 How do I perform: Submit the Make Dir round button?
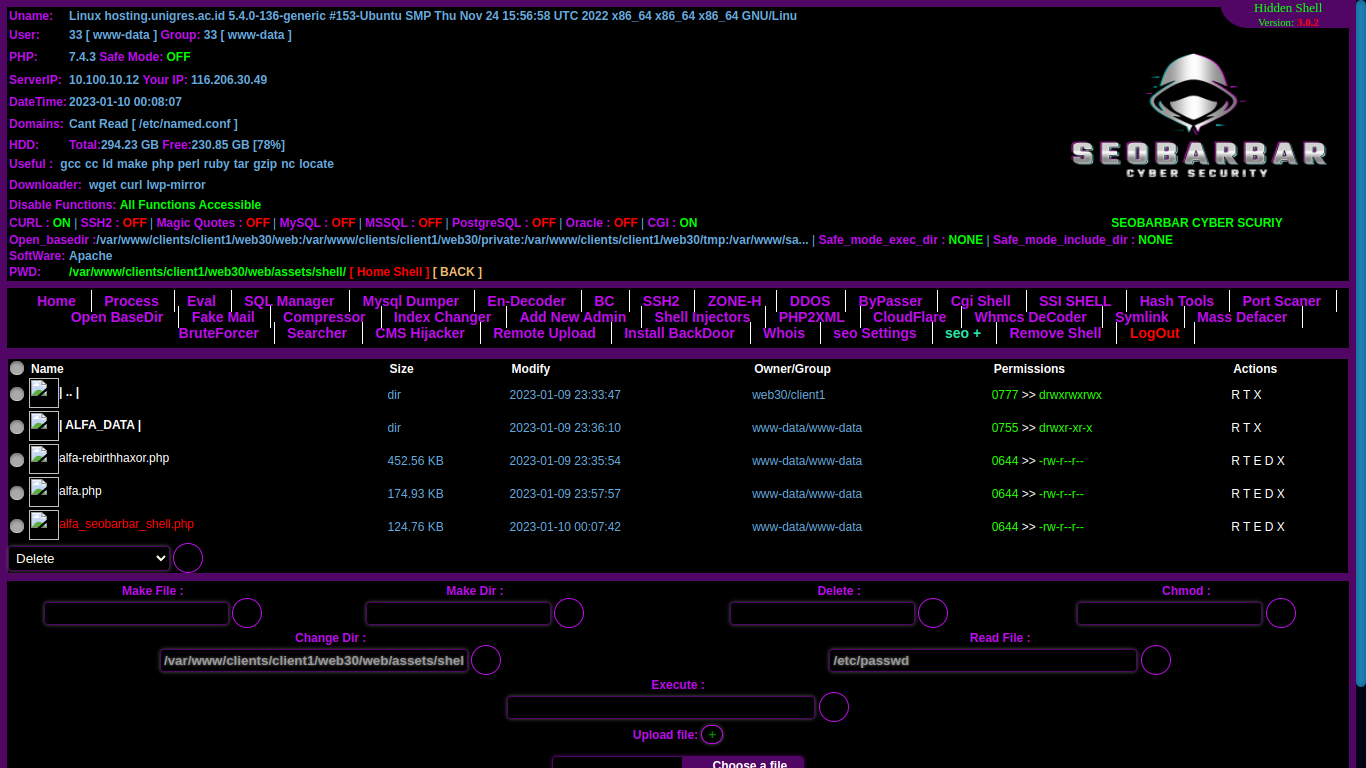point(569,613)
